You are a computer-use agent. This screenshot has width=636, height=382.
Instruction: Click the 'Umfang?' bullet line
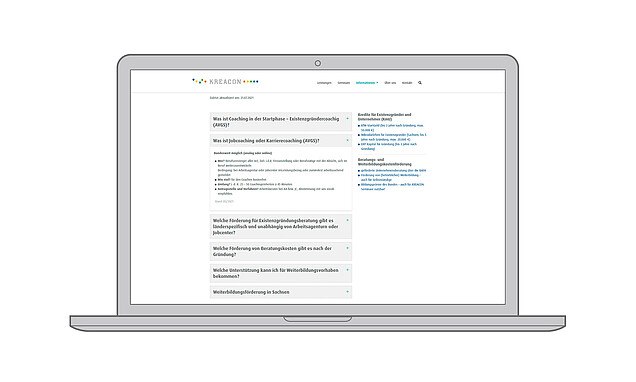(255, 184)
